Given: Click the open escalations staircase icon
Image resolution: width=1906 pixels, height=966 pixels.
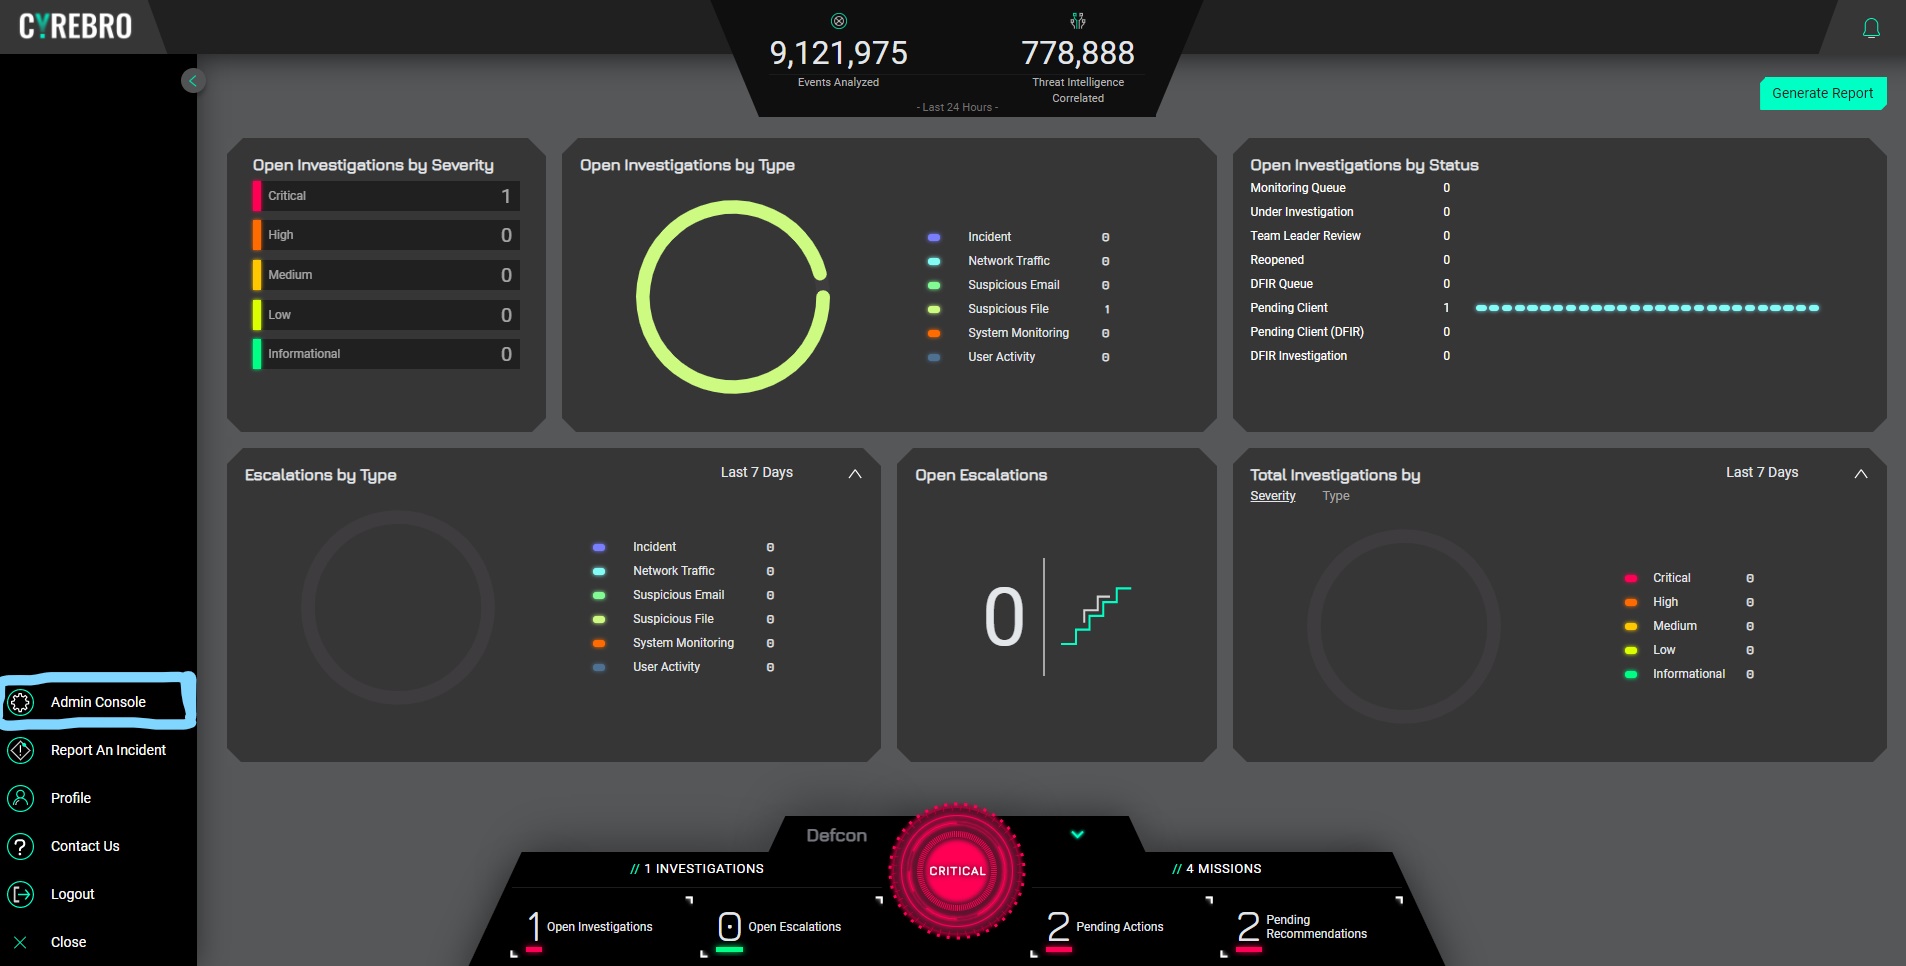Looking at the screenshot, I should click(1095, 616).
